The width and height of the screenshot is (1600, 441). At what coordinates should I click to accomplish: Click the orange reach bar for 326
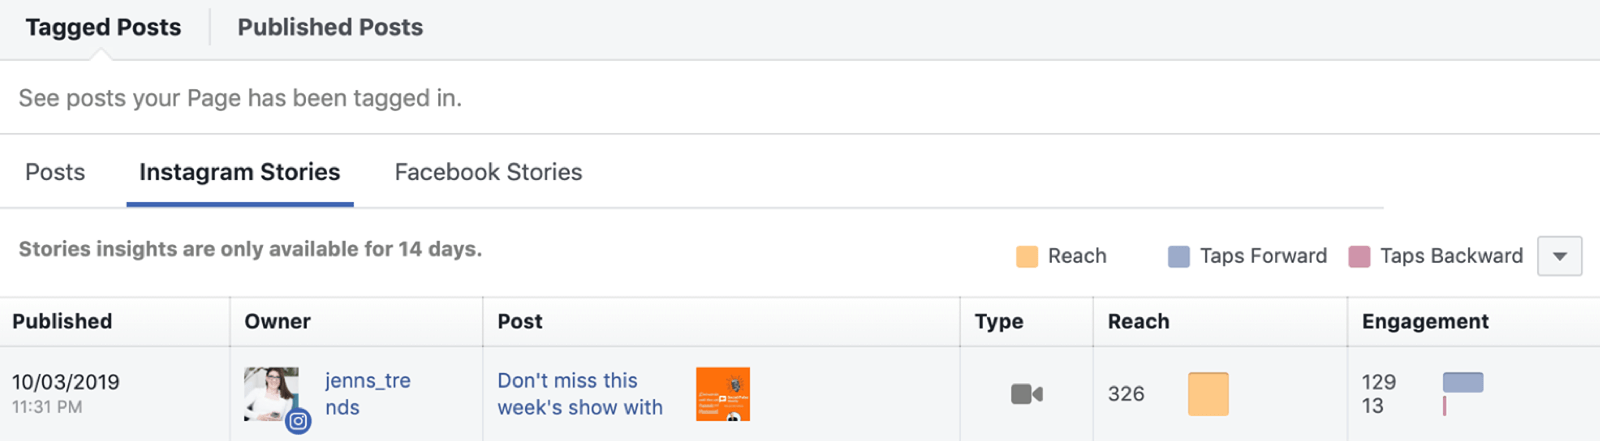pyautogui.click(x=1208, y=394)
